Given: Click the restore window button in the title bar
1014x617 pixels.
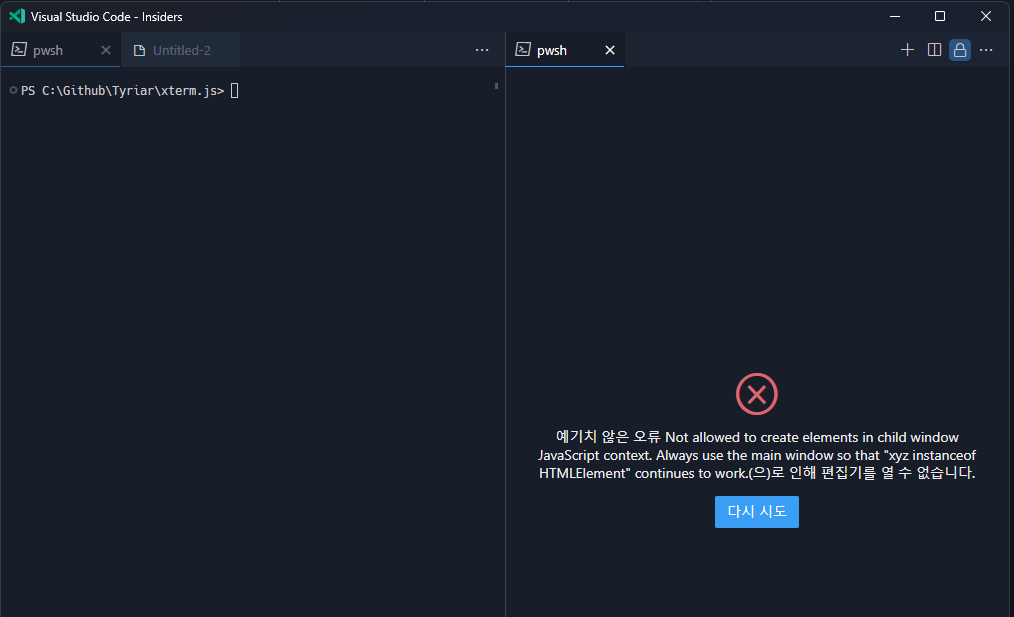Looking at the screenshot, I should coord(939,16).
